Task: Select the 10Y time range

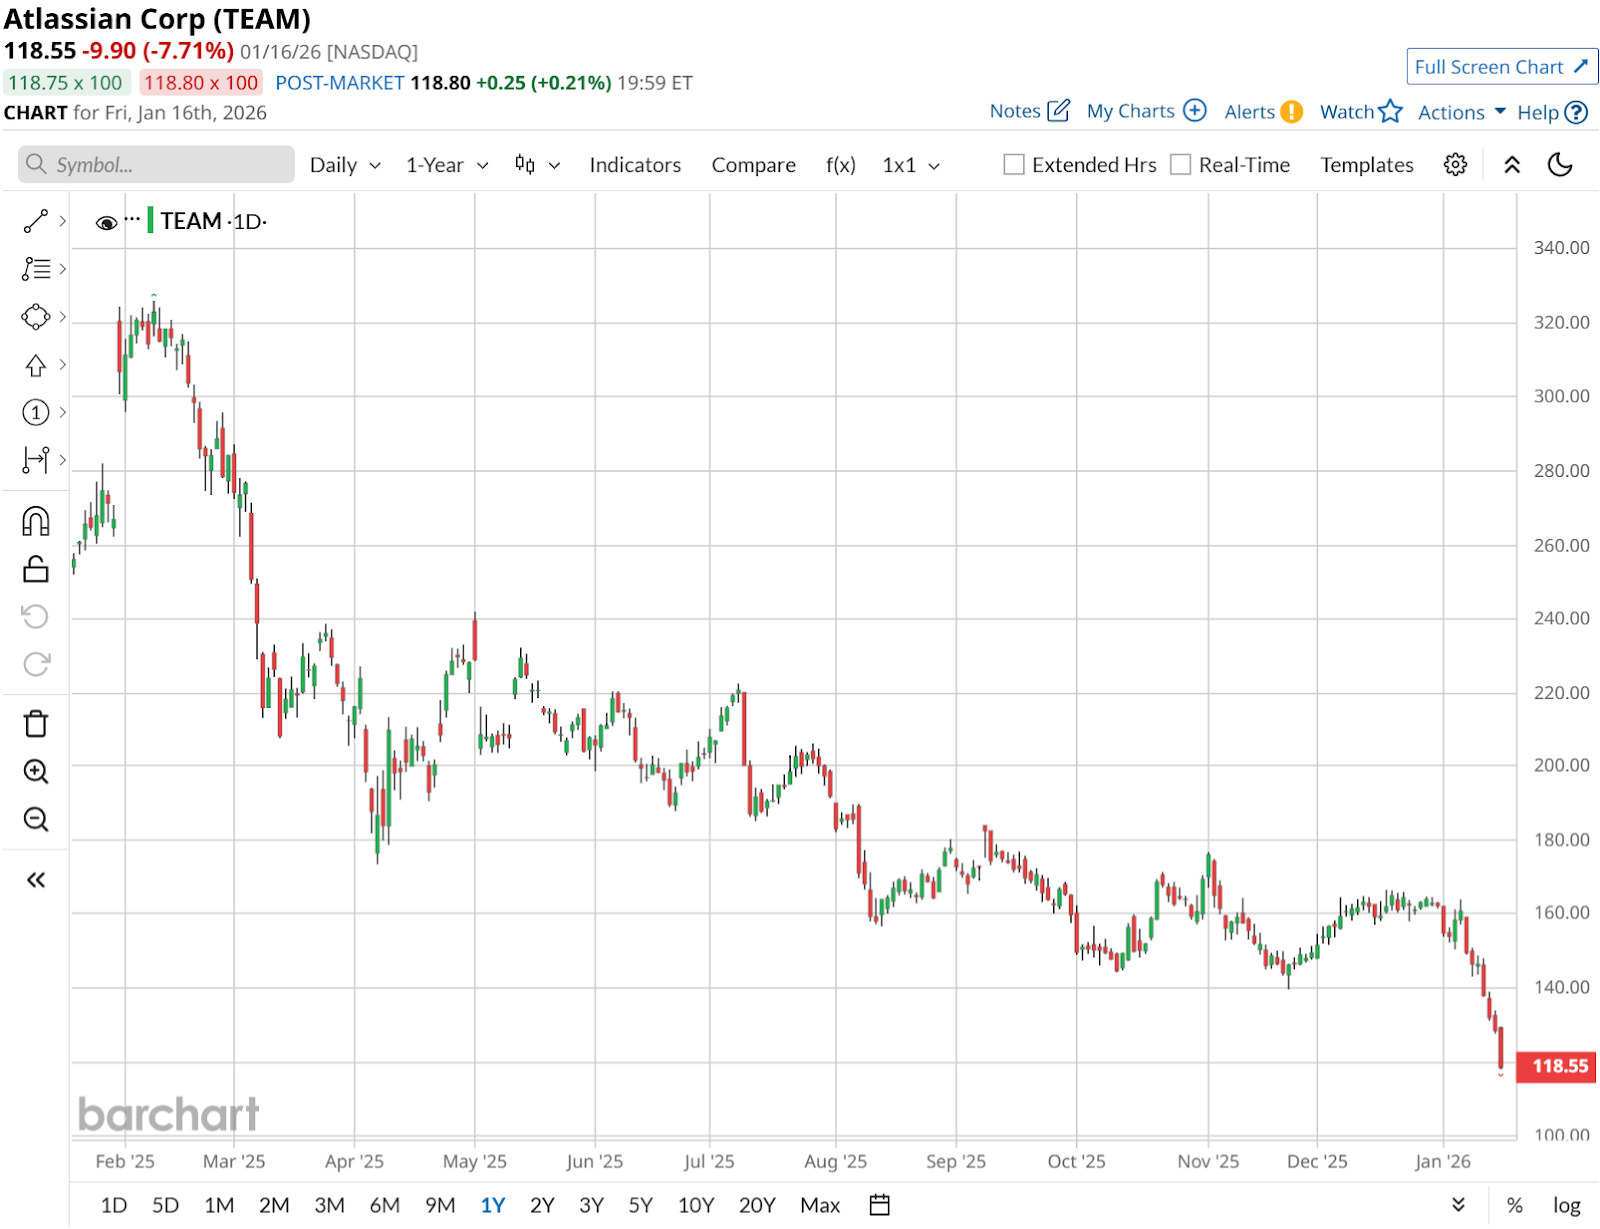Action: tap(696, 1205)
